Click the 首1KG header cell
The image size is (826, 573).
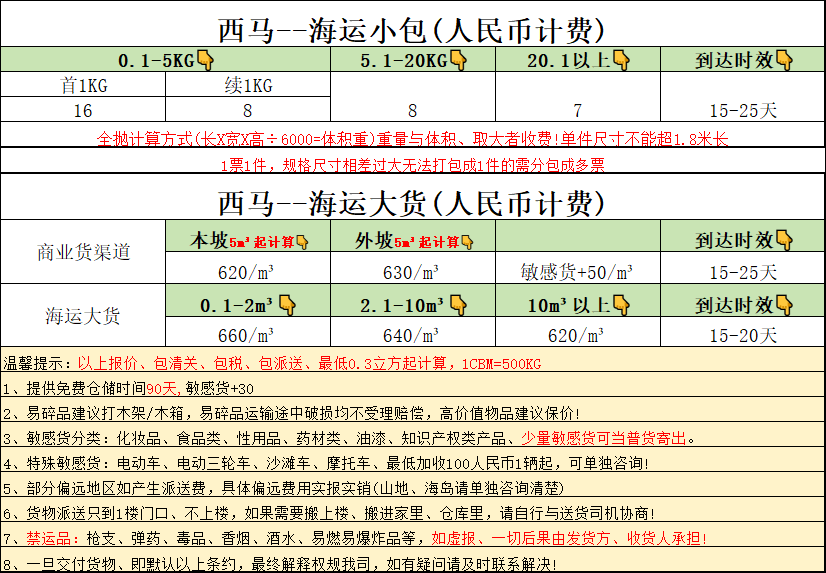click(83, 85)
